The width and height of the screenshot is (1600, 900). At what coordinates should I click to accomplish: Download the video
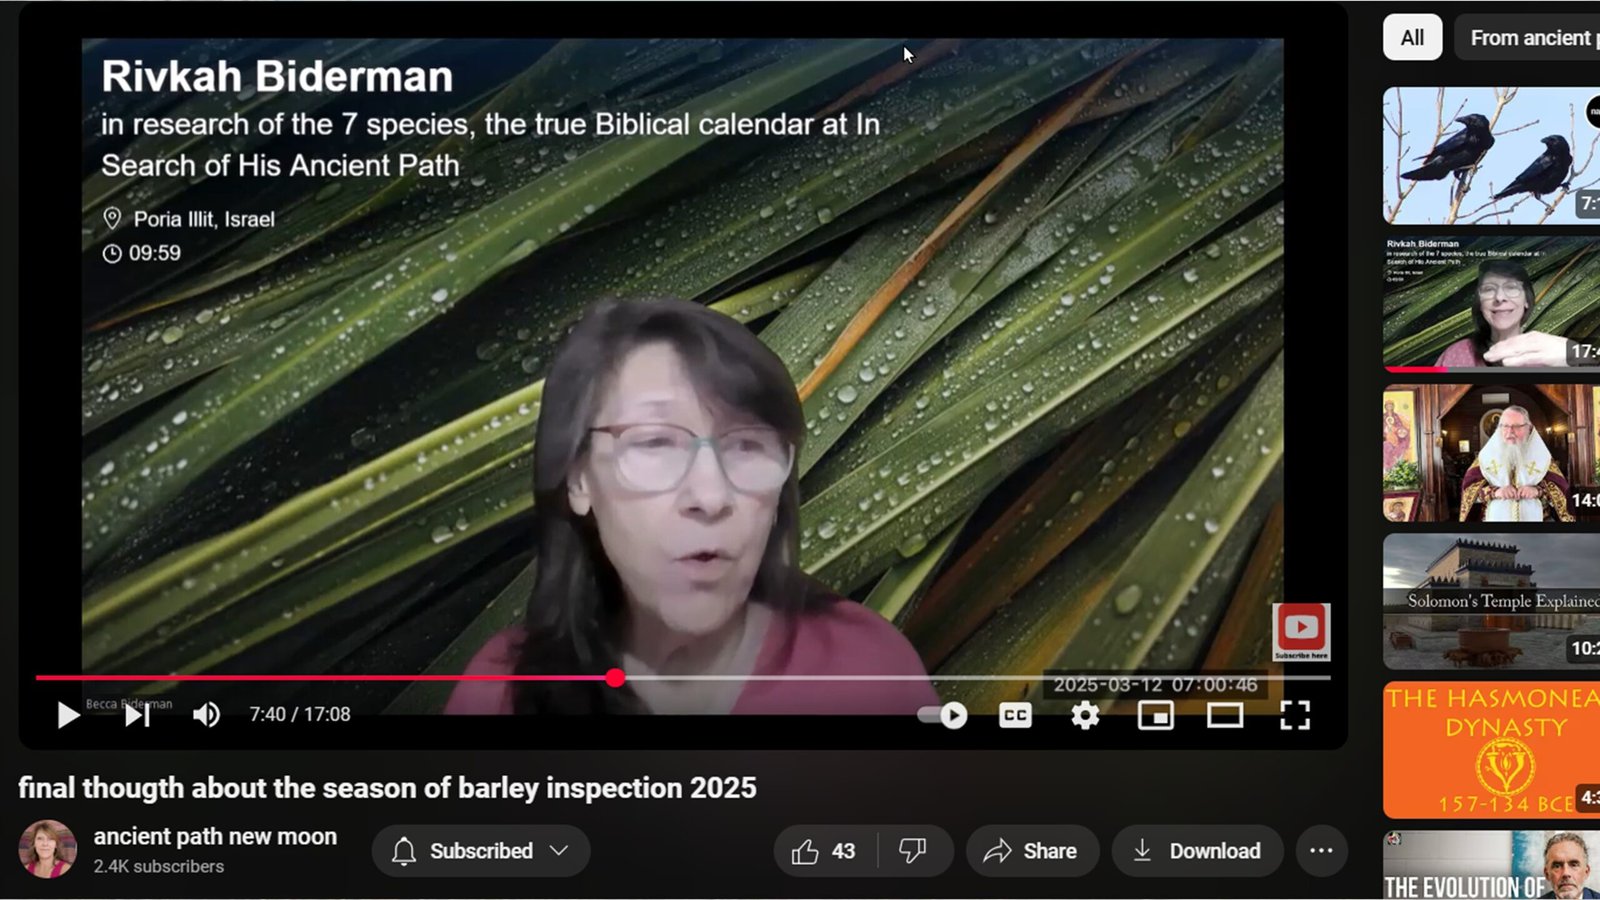pos(1197,851)
